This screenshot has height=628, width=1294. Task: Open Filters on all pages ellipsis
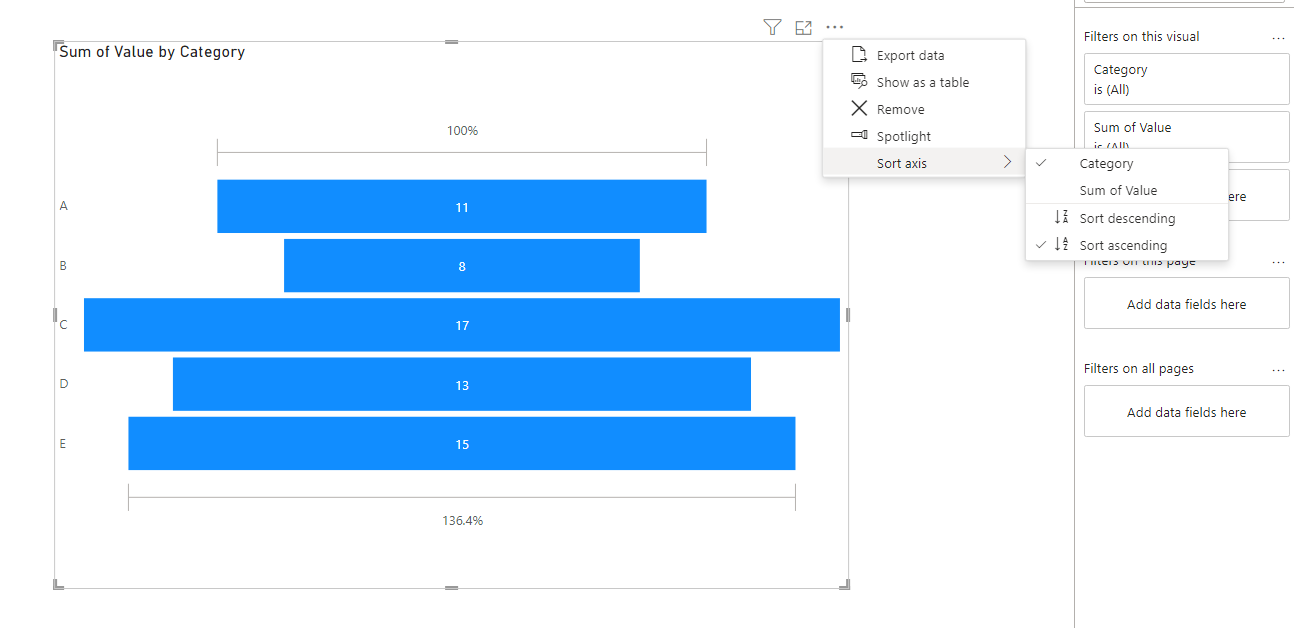point(1278,369)
